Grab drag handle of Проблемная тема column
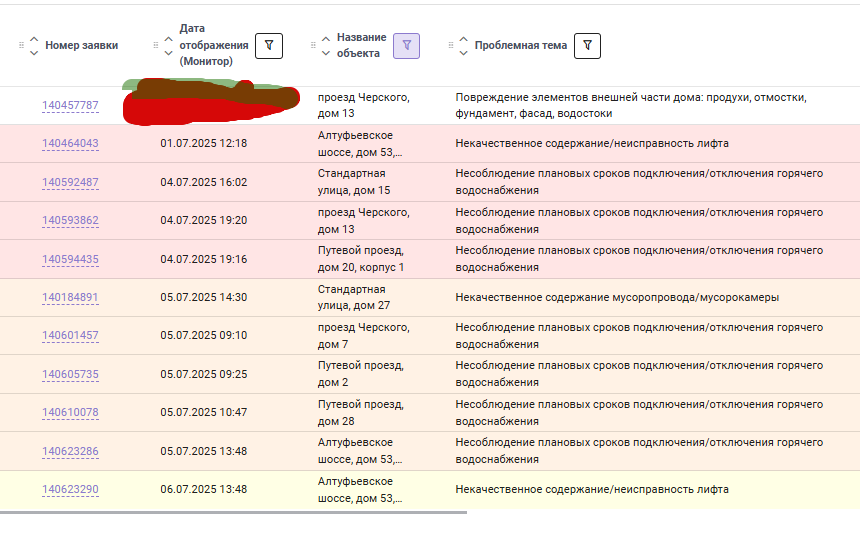Image resolution: width=860 pixels, height=535 pixels. 451,46
